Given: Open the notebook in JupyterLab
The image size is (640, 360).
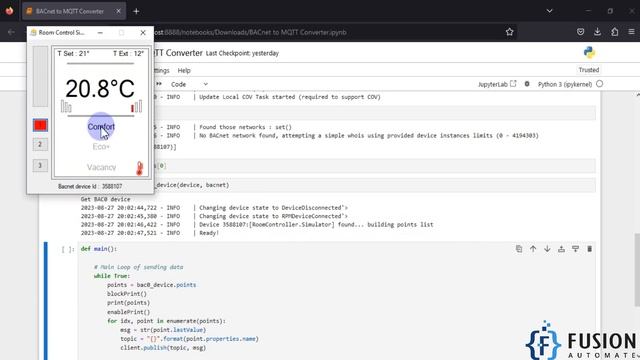Looking at the screenshot, I should coord(497,84).
